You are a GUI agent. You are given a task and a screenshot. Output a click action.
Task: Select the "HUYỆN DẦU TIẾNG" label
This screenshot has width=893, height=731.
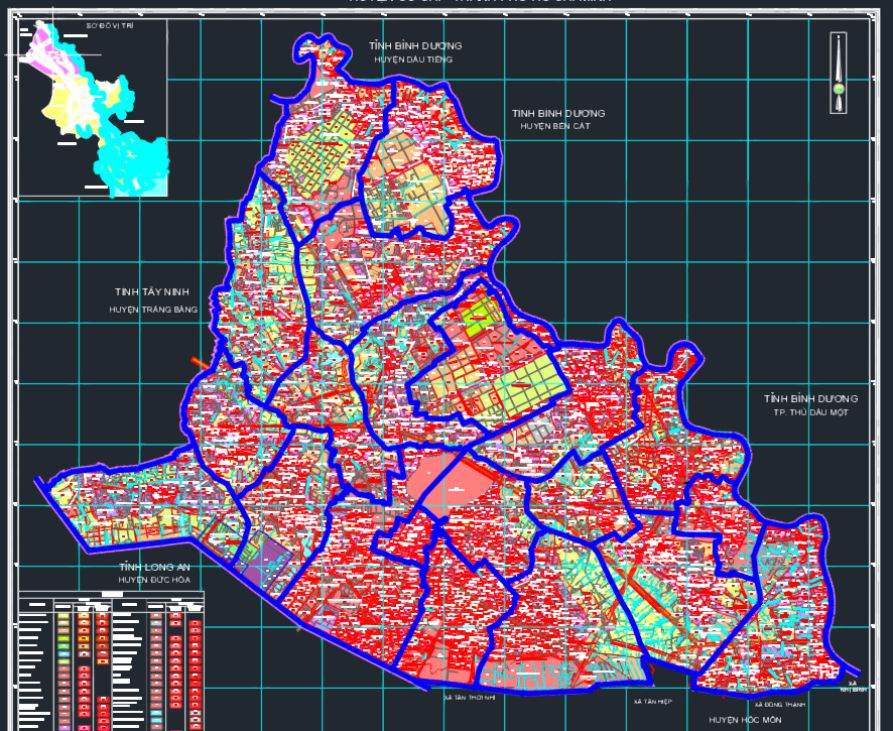[x=413, y=59]
